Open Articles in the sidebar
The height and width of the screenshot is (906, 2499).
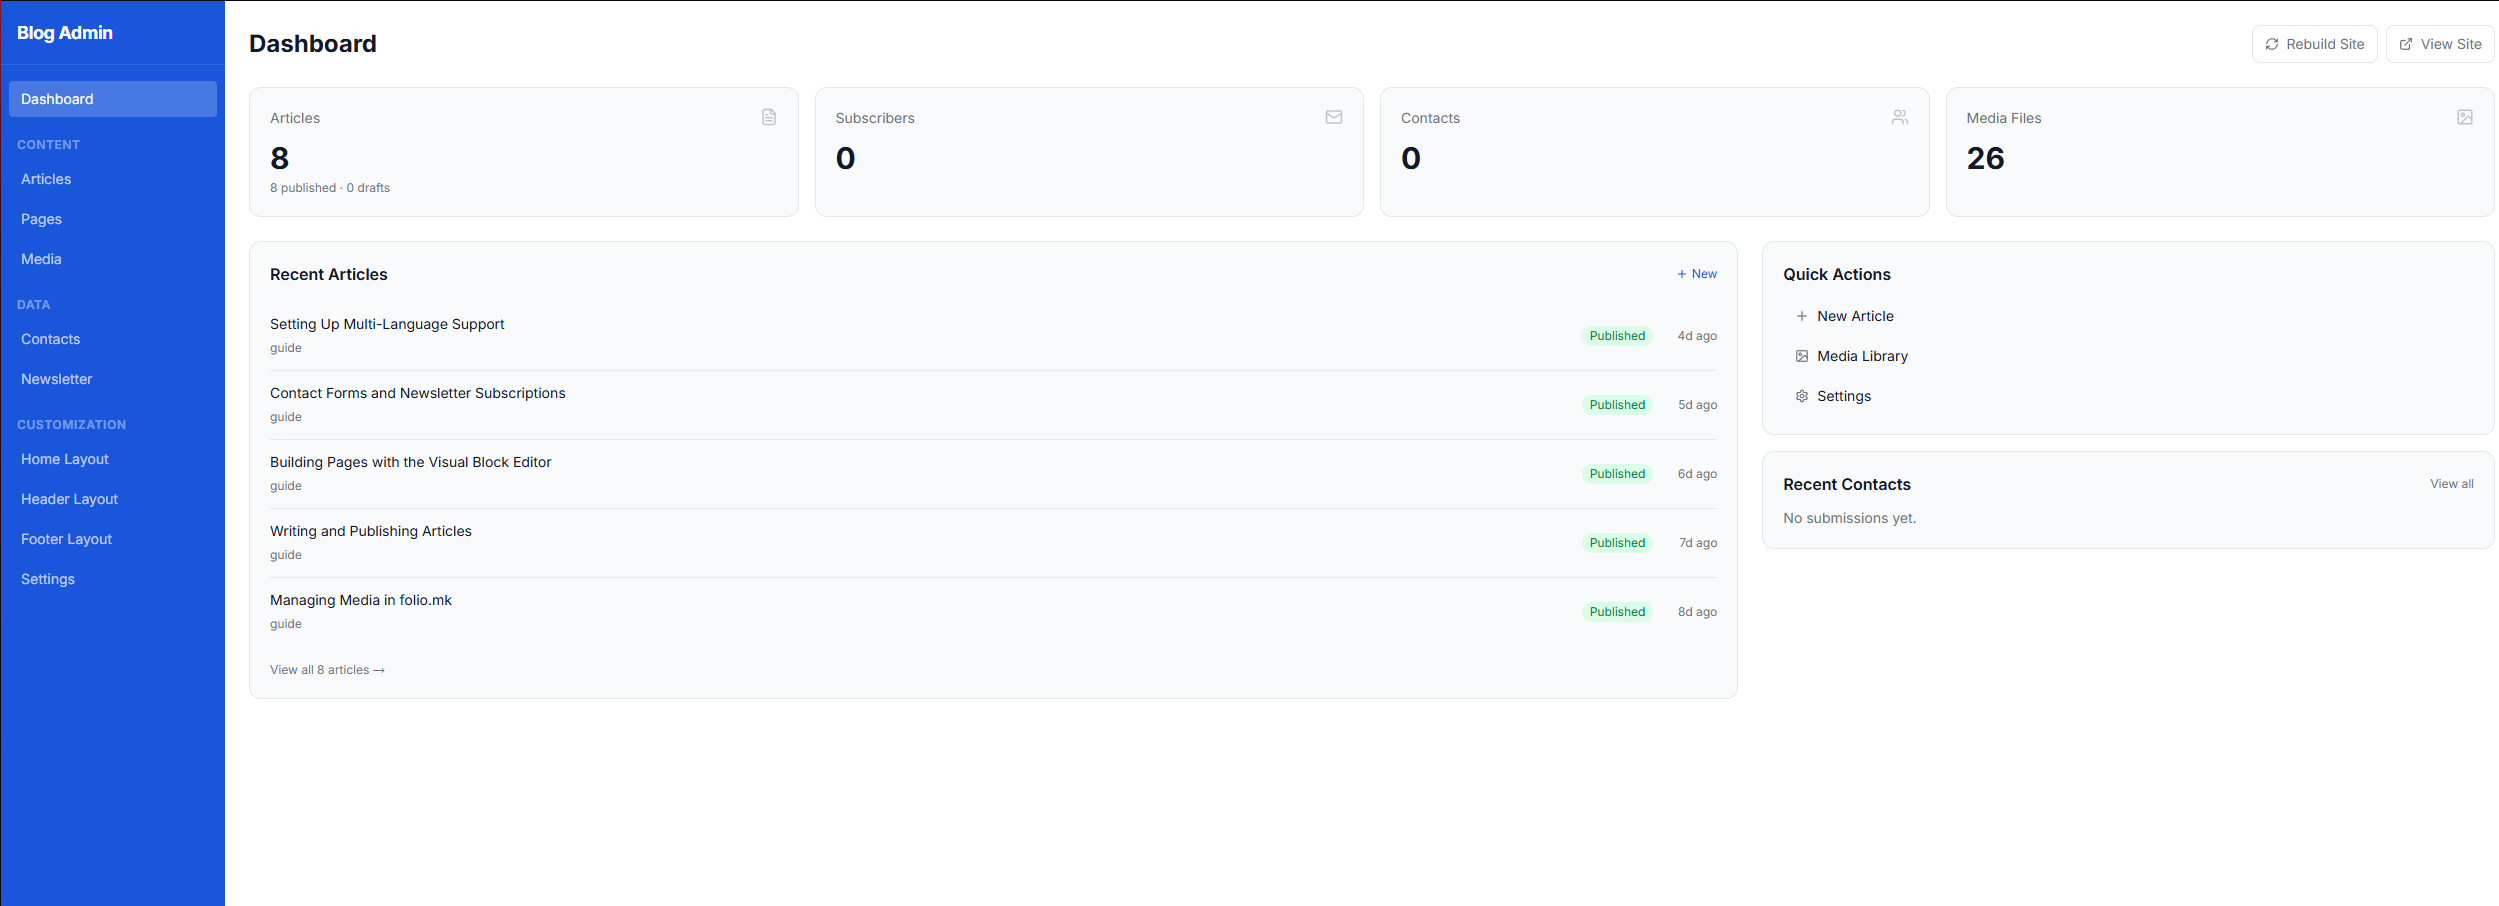coord(113,179)
